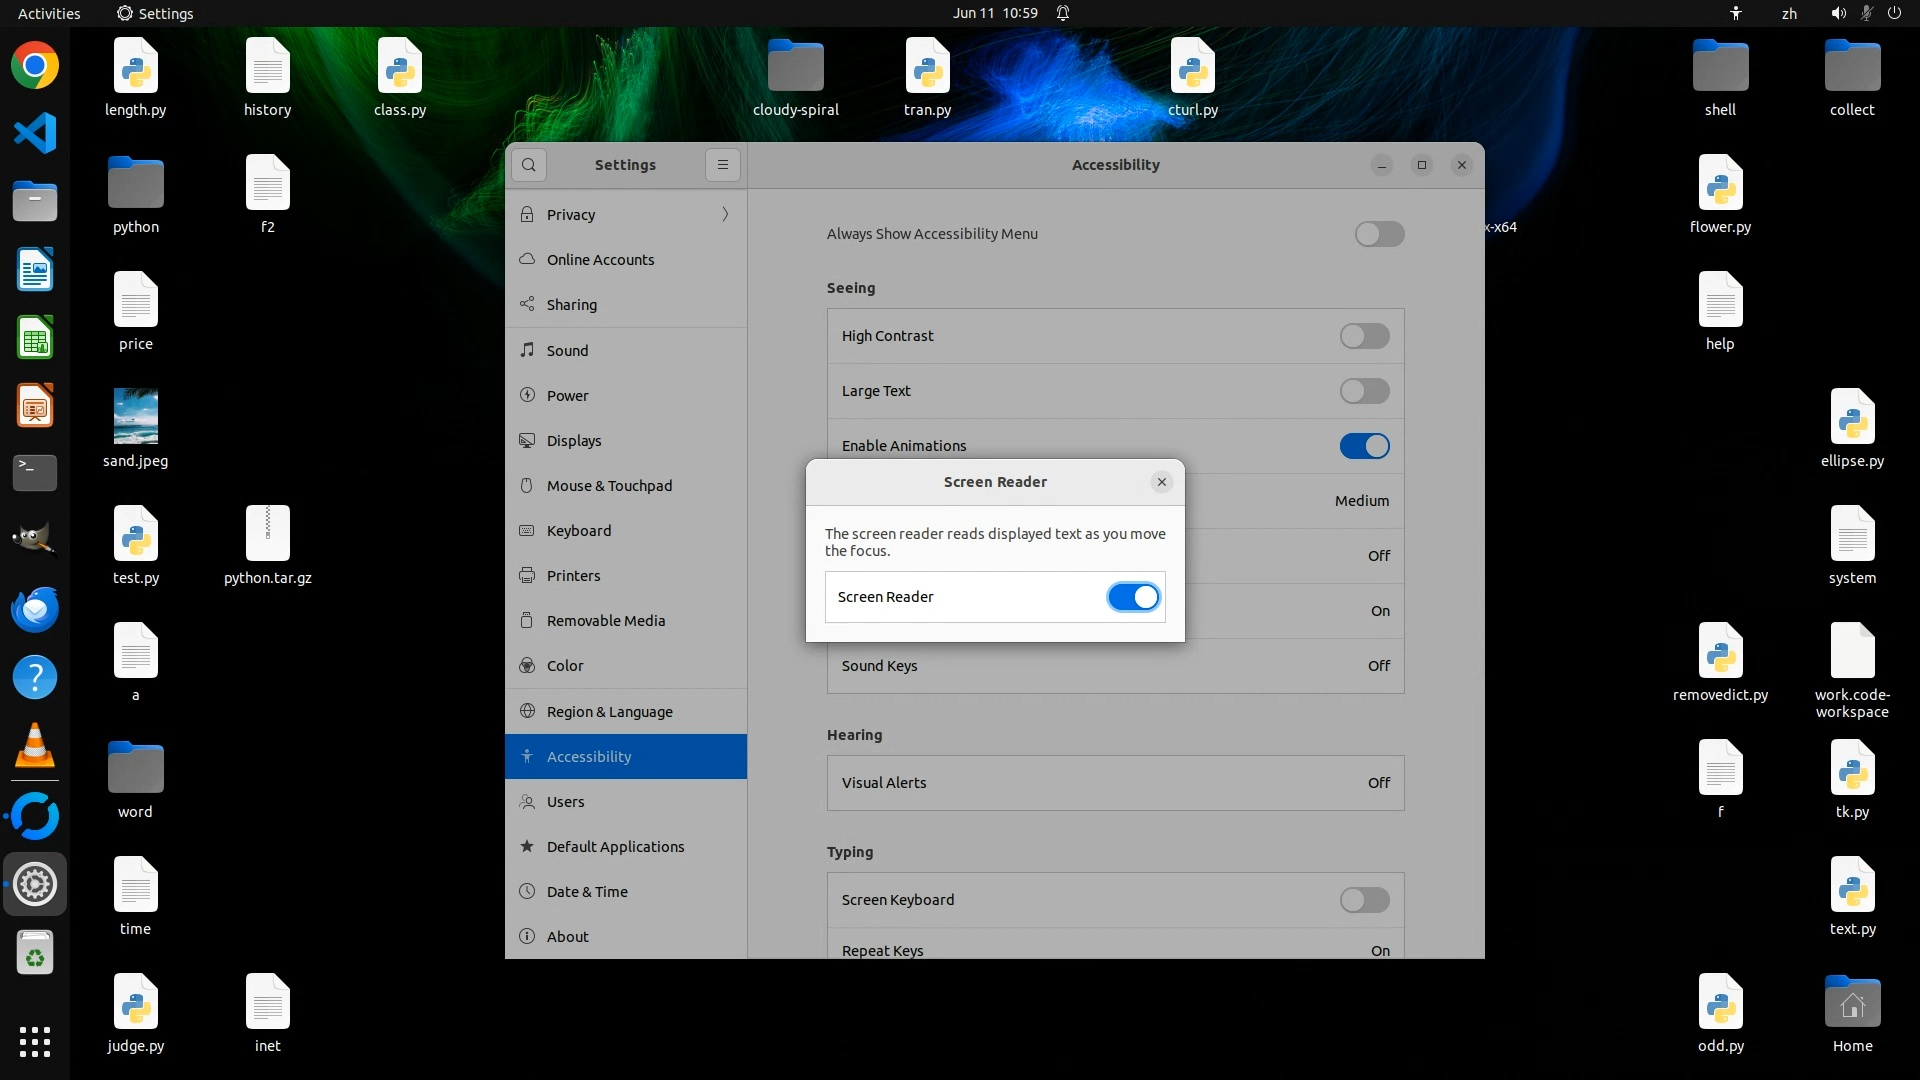Toggle Always Show Accessibility Menu switch

pyautogui.click(x=1379, y=234)
